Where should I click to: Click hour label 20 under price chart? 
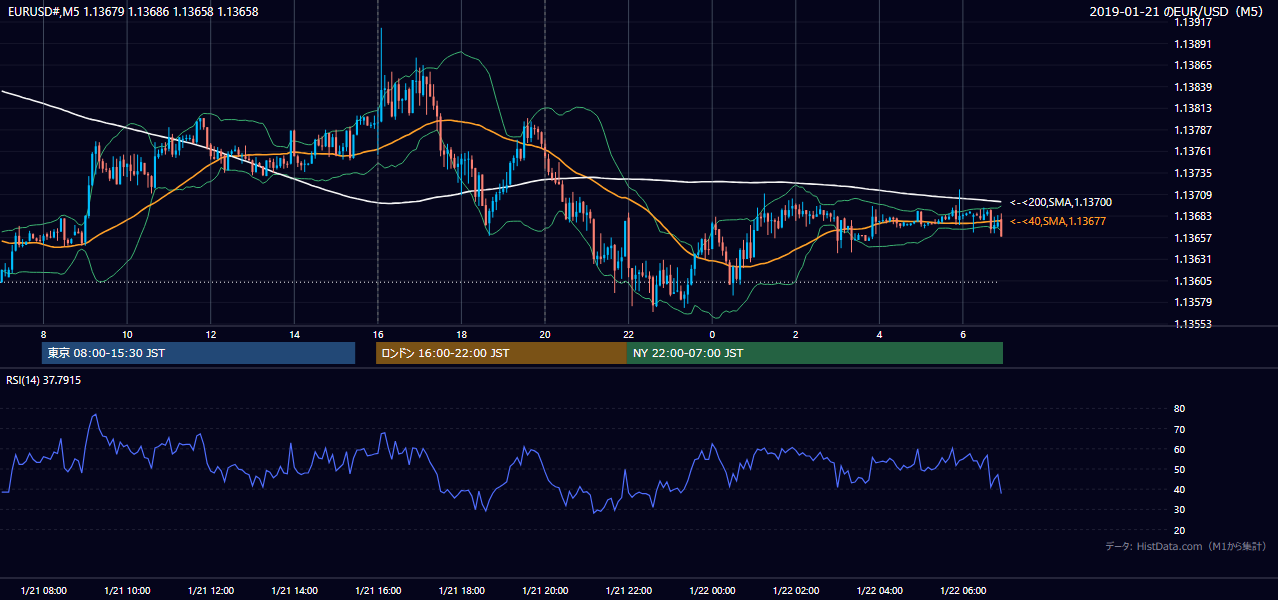coord(545,334)
